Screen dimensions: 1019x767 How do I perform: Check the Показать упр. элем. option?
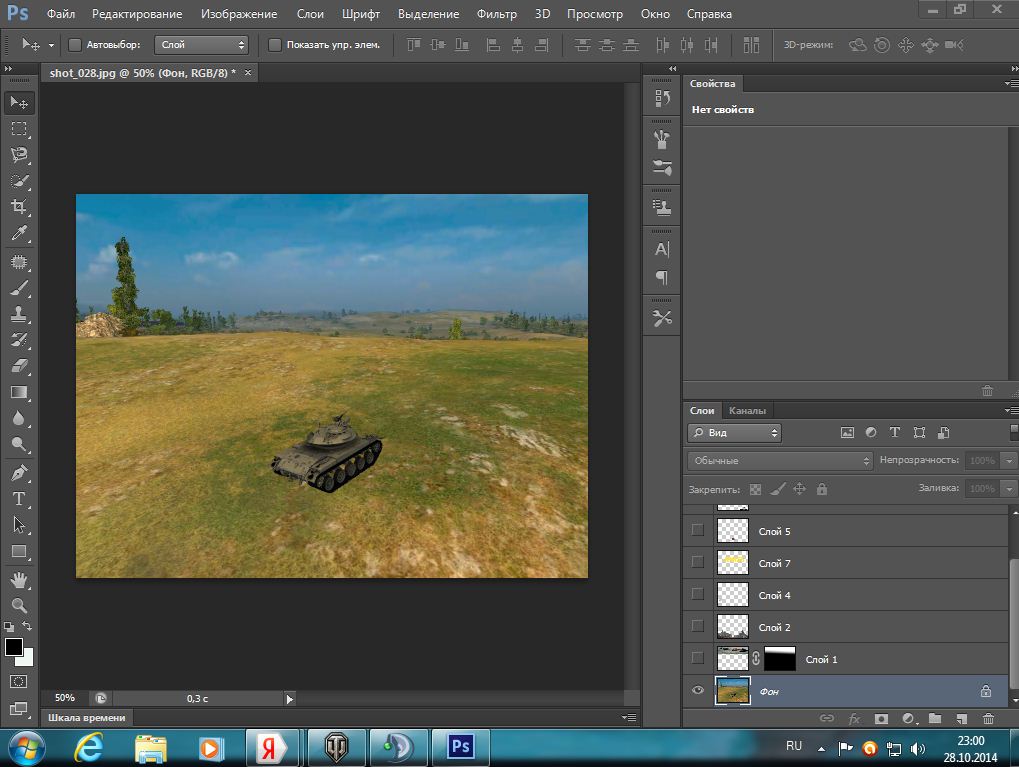tap(275, 45)
